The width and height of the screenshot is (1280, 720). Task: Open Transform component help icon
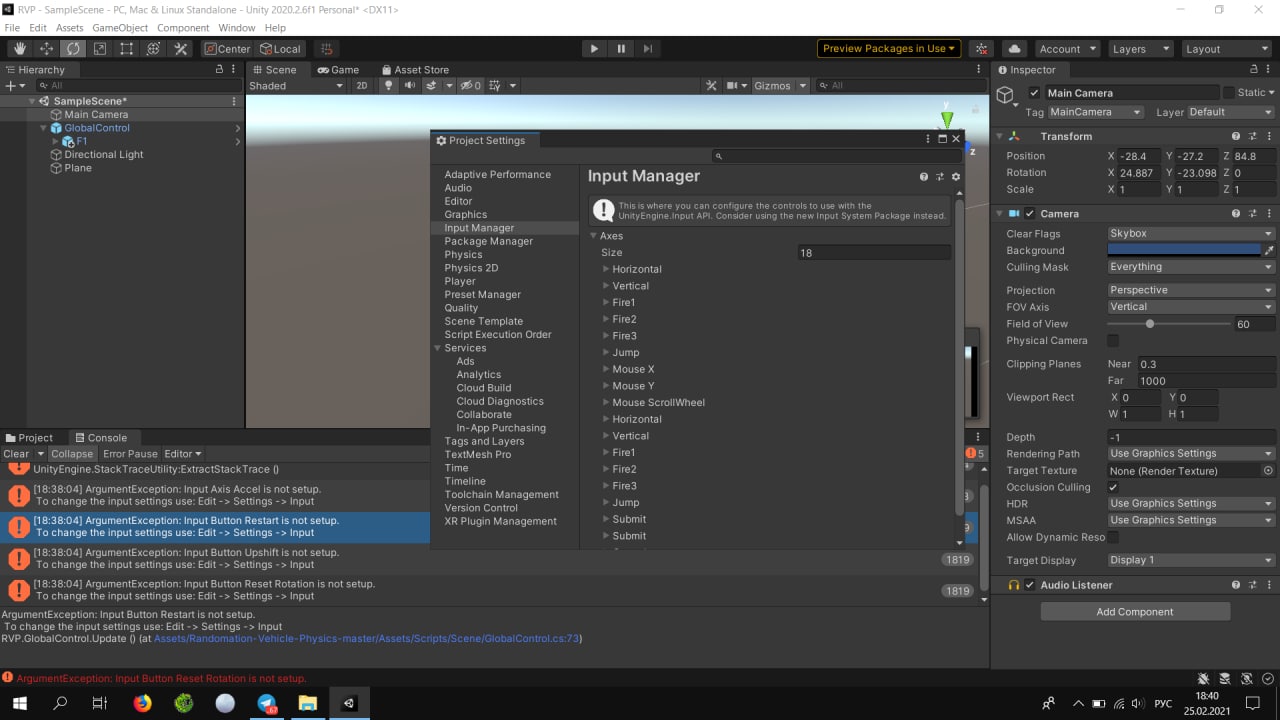(1237, 136)
